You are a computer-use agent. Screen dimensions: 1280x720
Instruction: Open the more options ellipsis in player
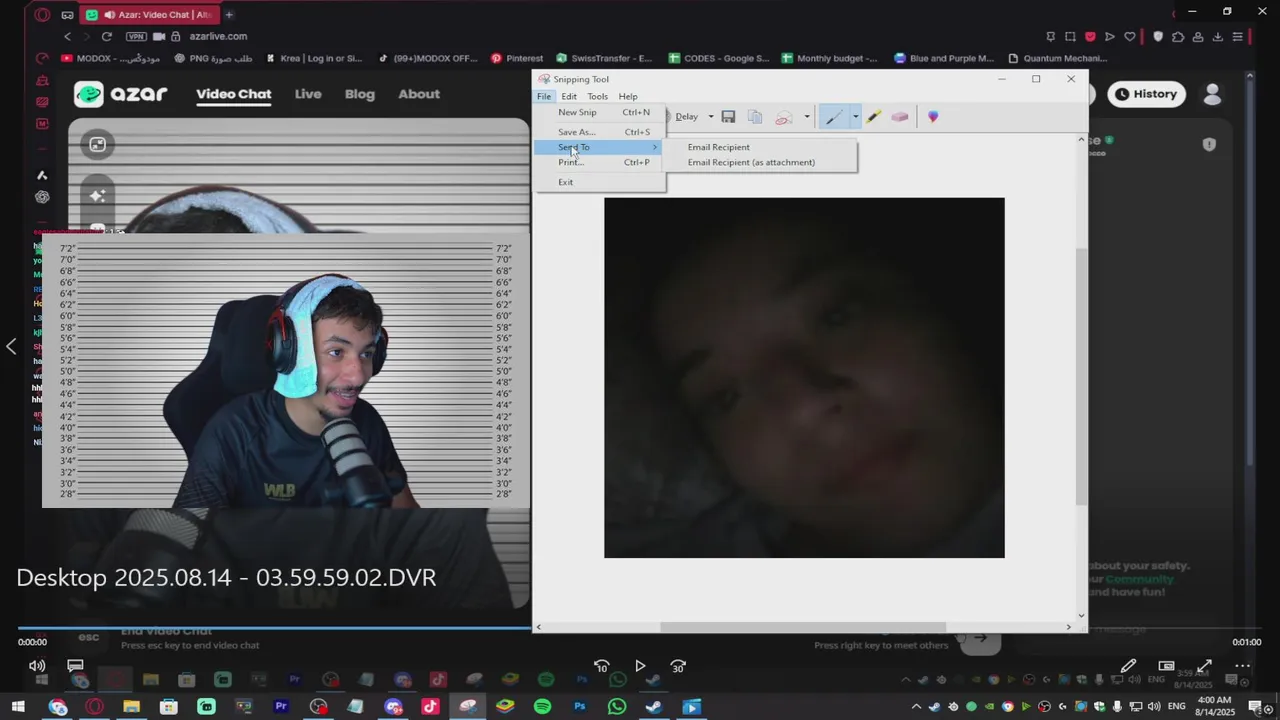(1242, 666)
